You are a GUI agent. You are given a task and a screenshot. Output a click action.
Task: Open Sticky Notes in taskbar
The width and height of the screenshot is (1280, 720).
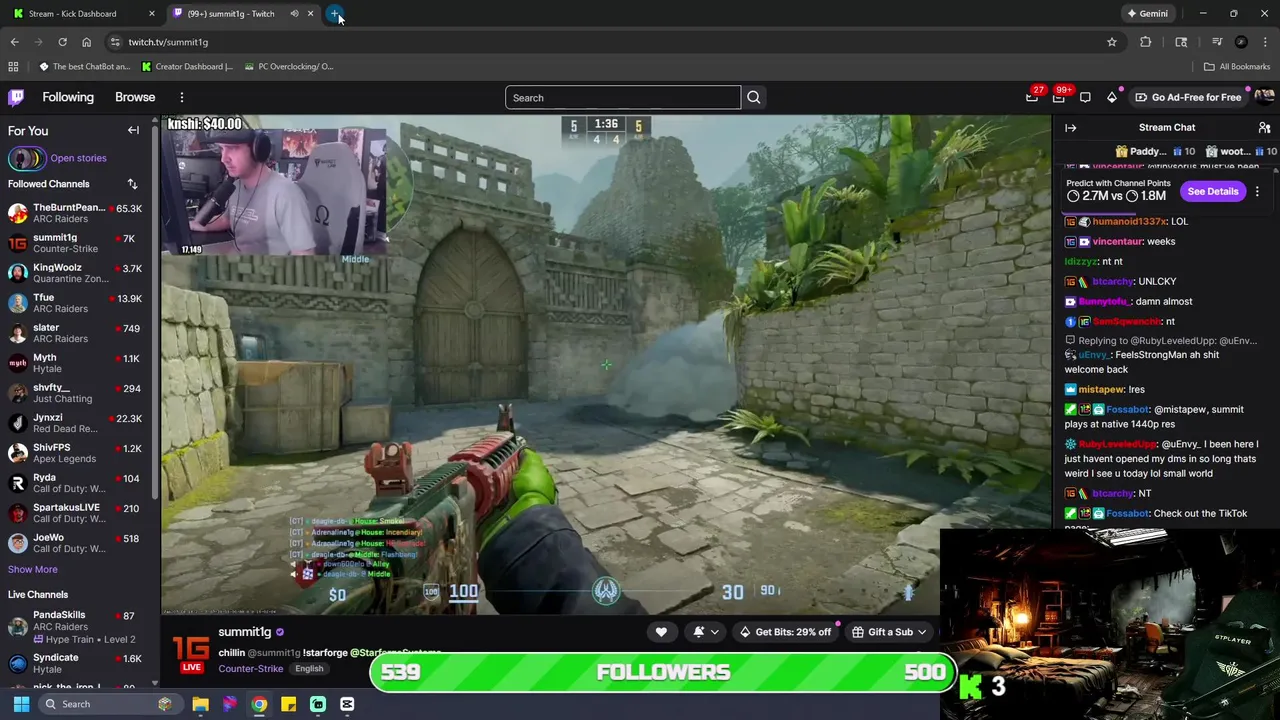[x=288, y=704]
